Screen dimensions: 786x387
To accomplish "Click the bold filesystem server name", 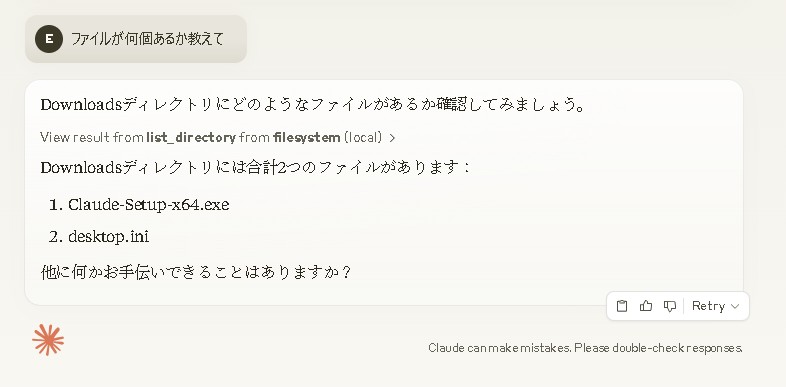I will [307, 137].
